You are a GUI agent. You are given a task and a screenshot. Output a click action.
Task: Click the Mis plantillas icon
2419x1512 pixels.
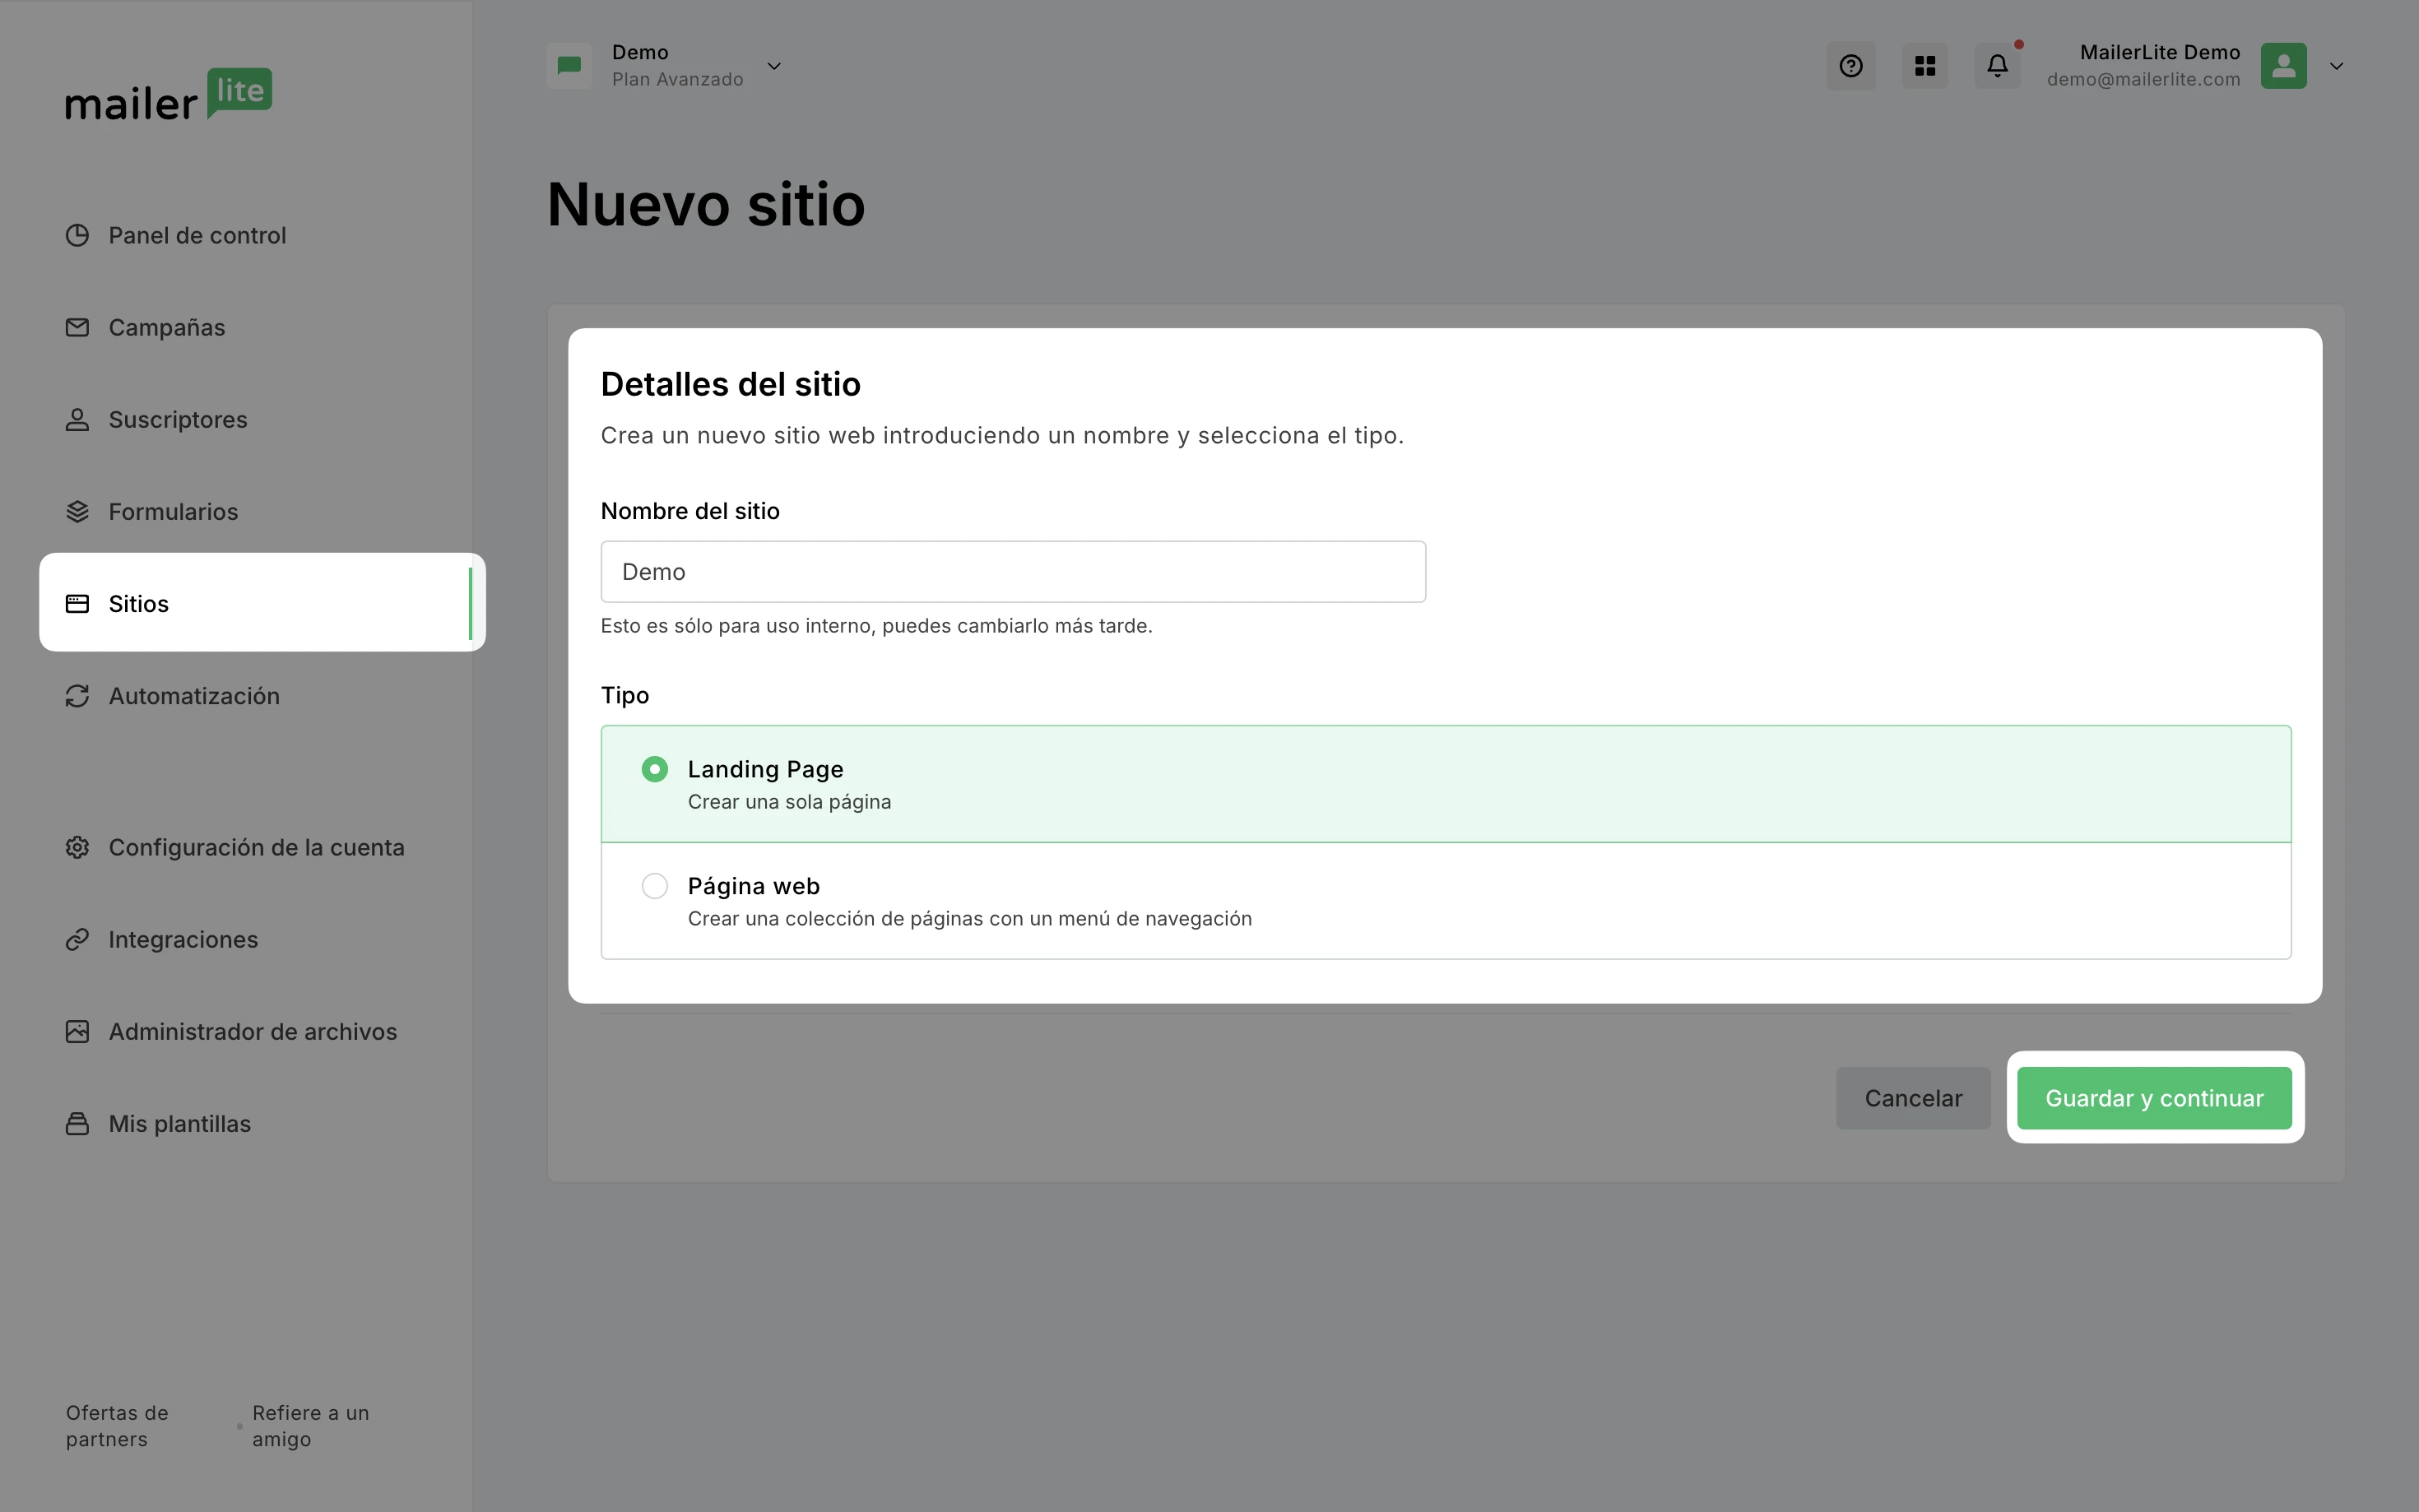coord(77,1123)
